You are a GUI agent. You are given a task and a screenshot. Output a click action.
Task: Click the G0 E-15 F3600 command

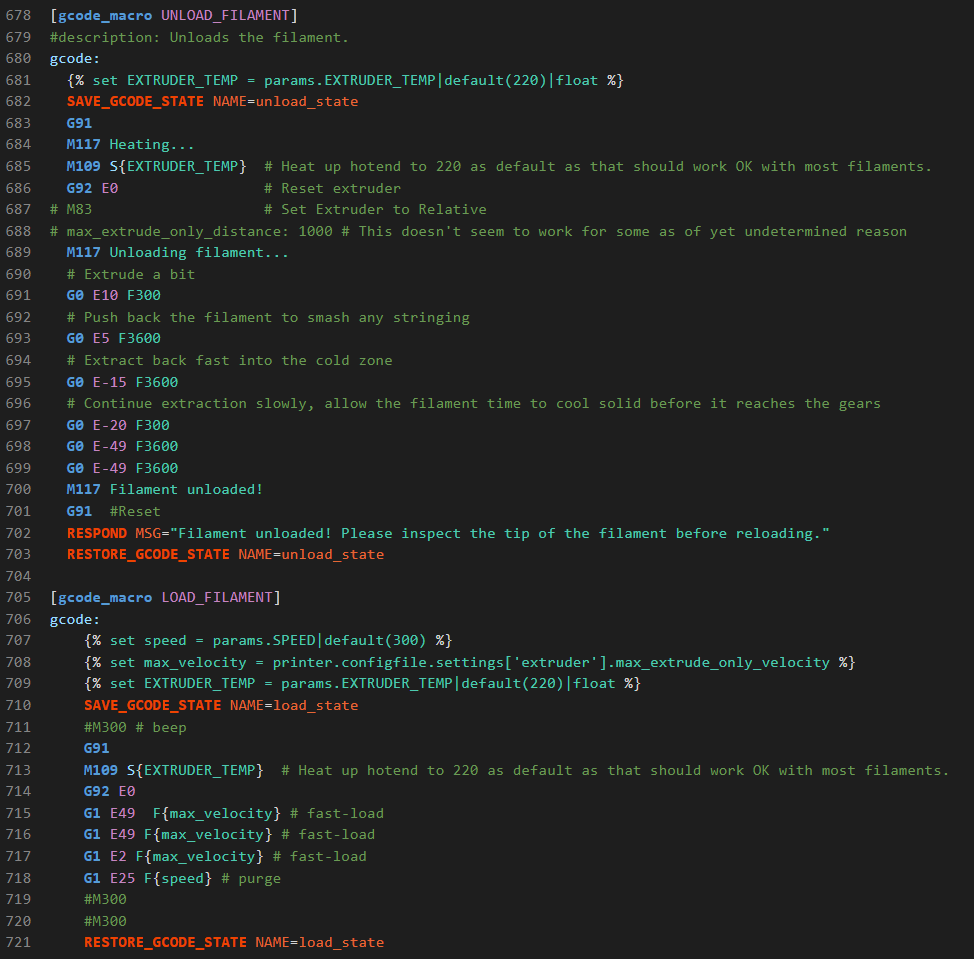(122, 383)
